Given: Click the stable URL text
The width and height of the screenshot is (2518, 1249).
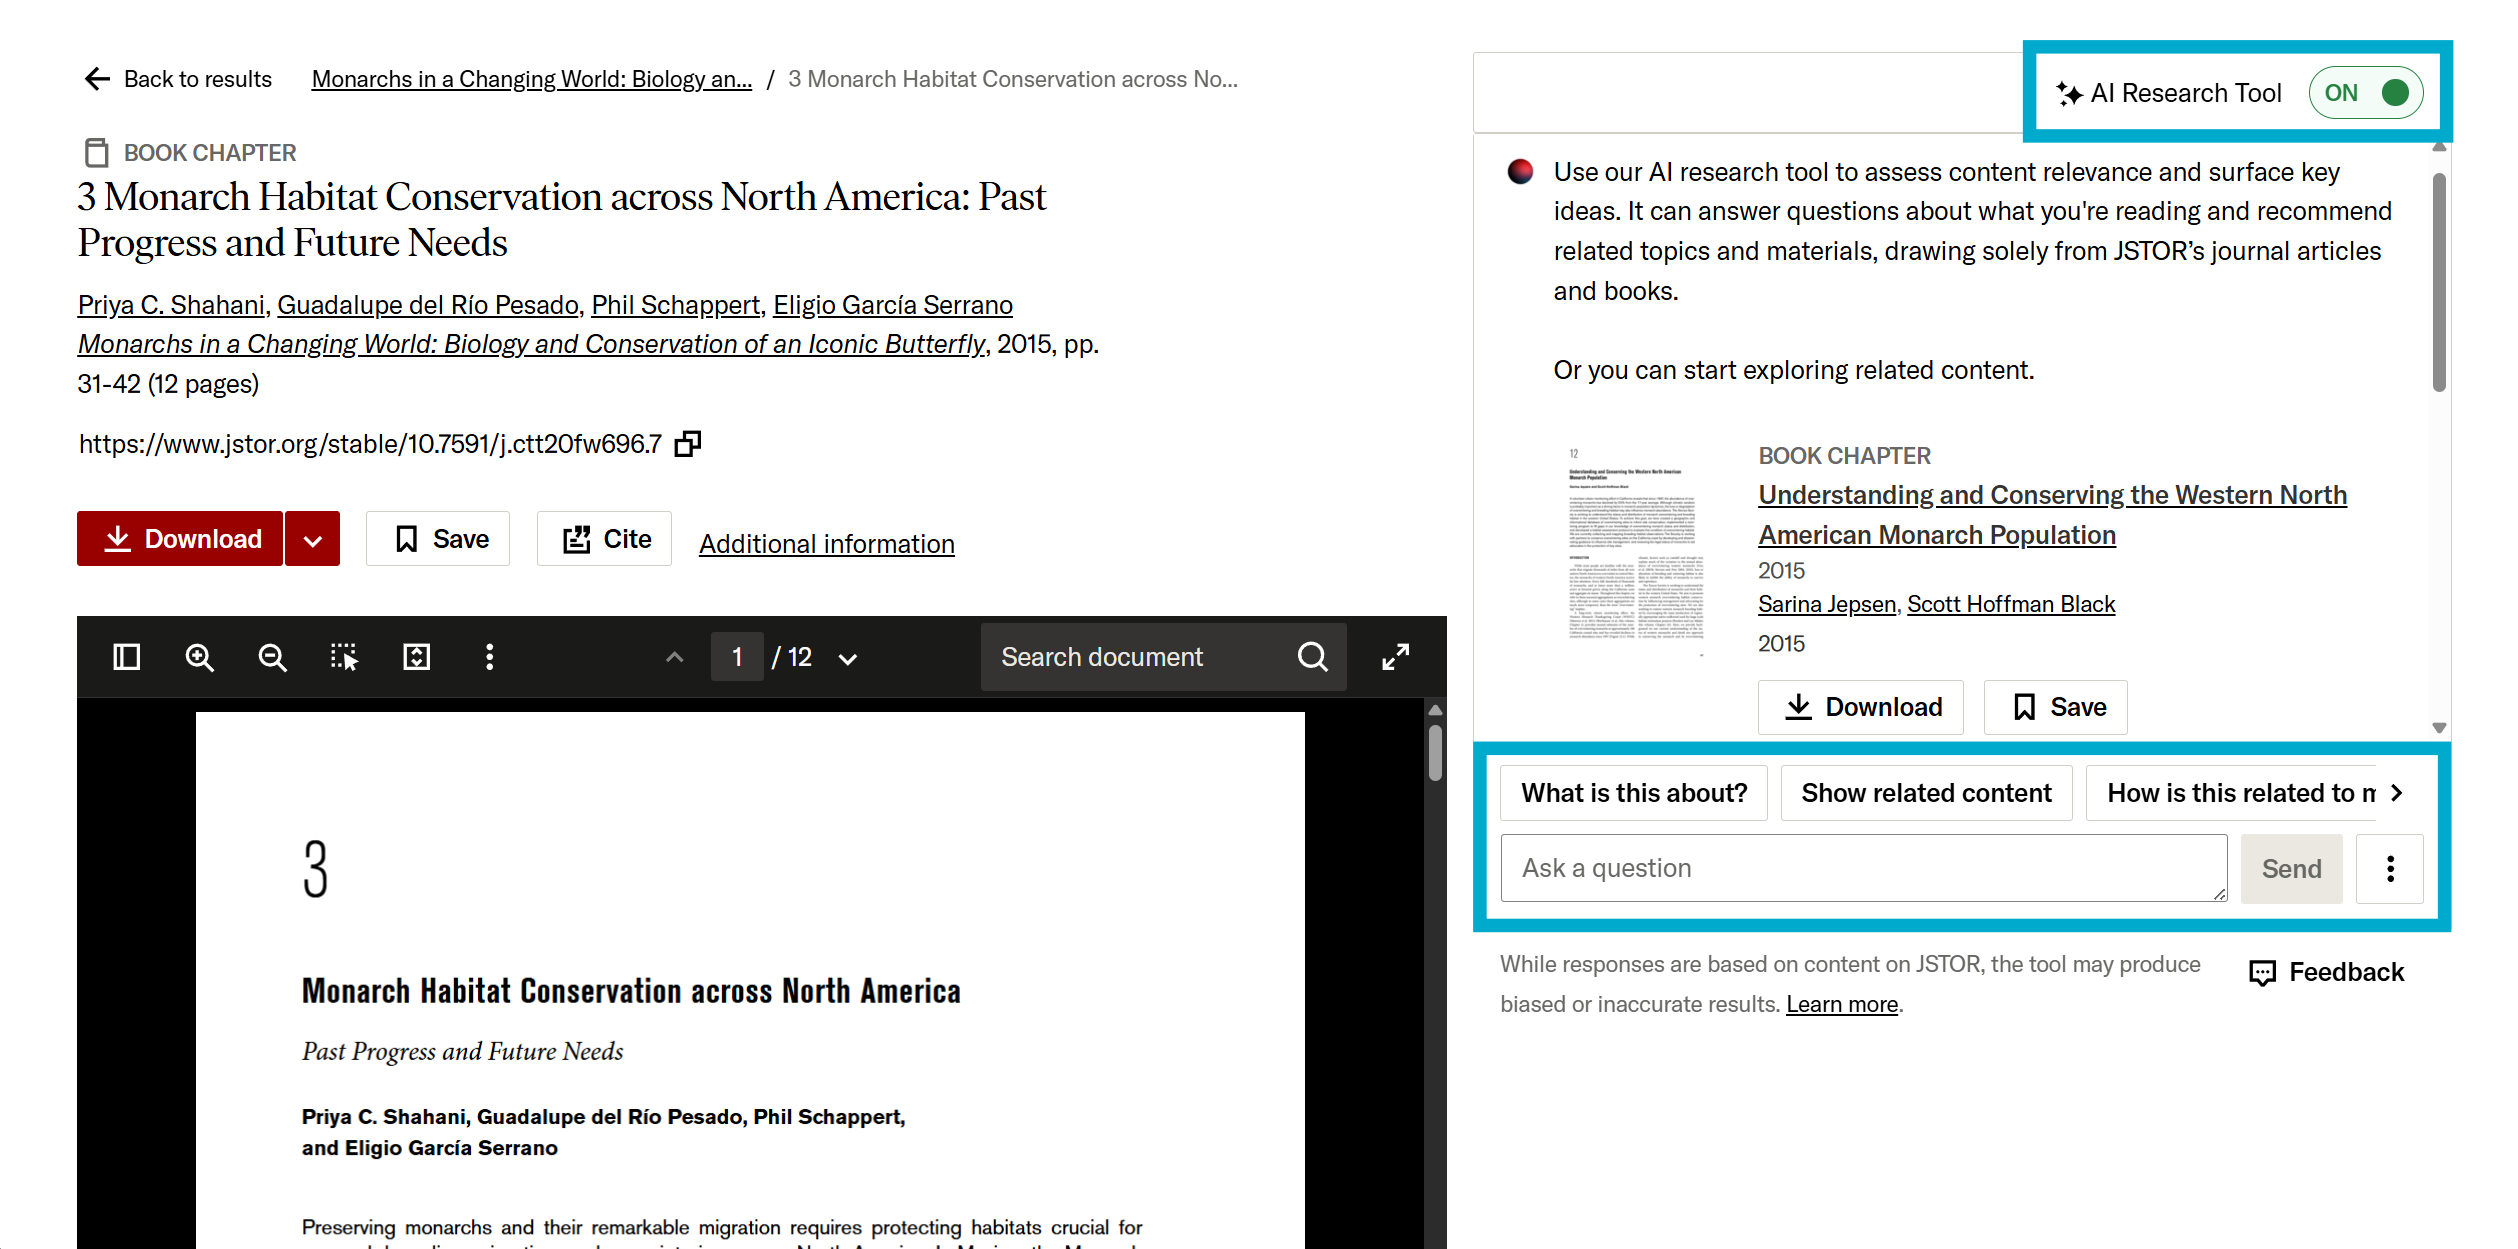Looking at the screenshot, I should [370, 444].
